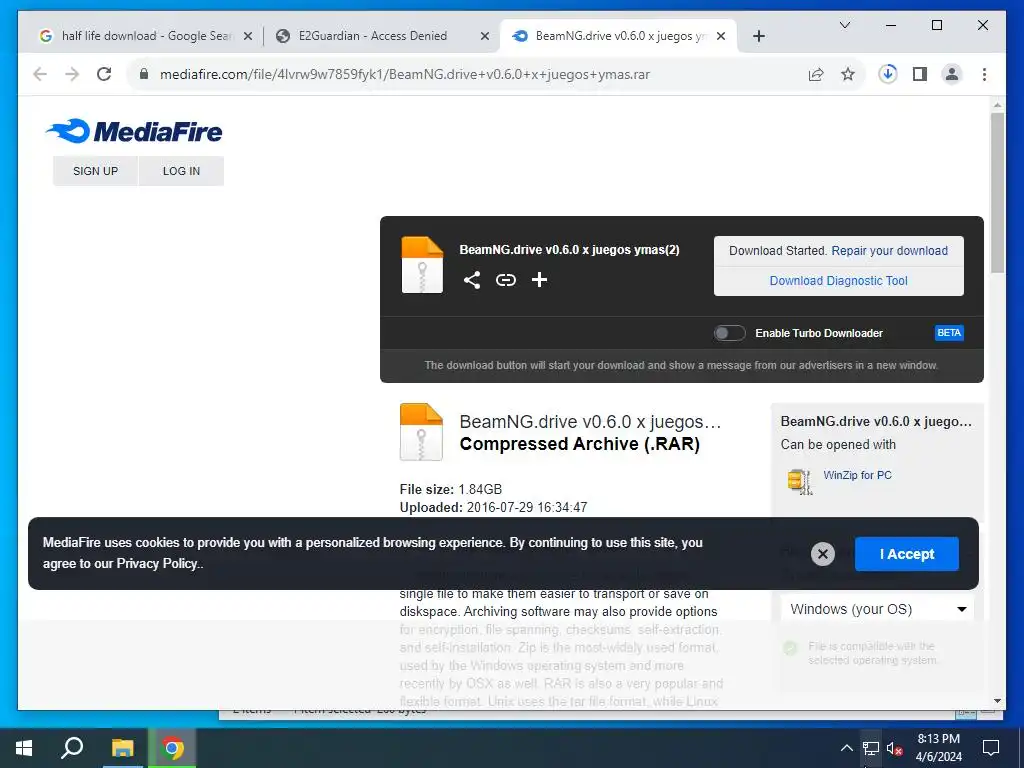This screenshot has width=1024, height=768.
Task: Enable Turbo Downloader toggle
Action: click(x=729, y=333)
